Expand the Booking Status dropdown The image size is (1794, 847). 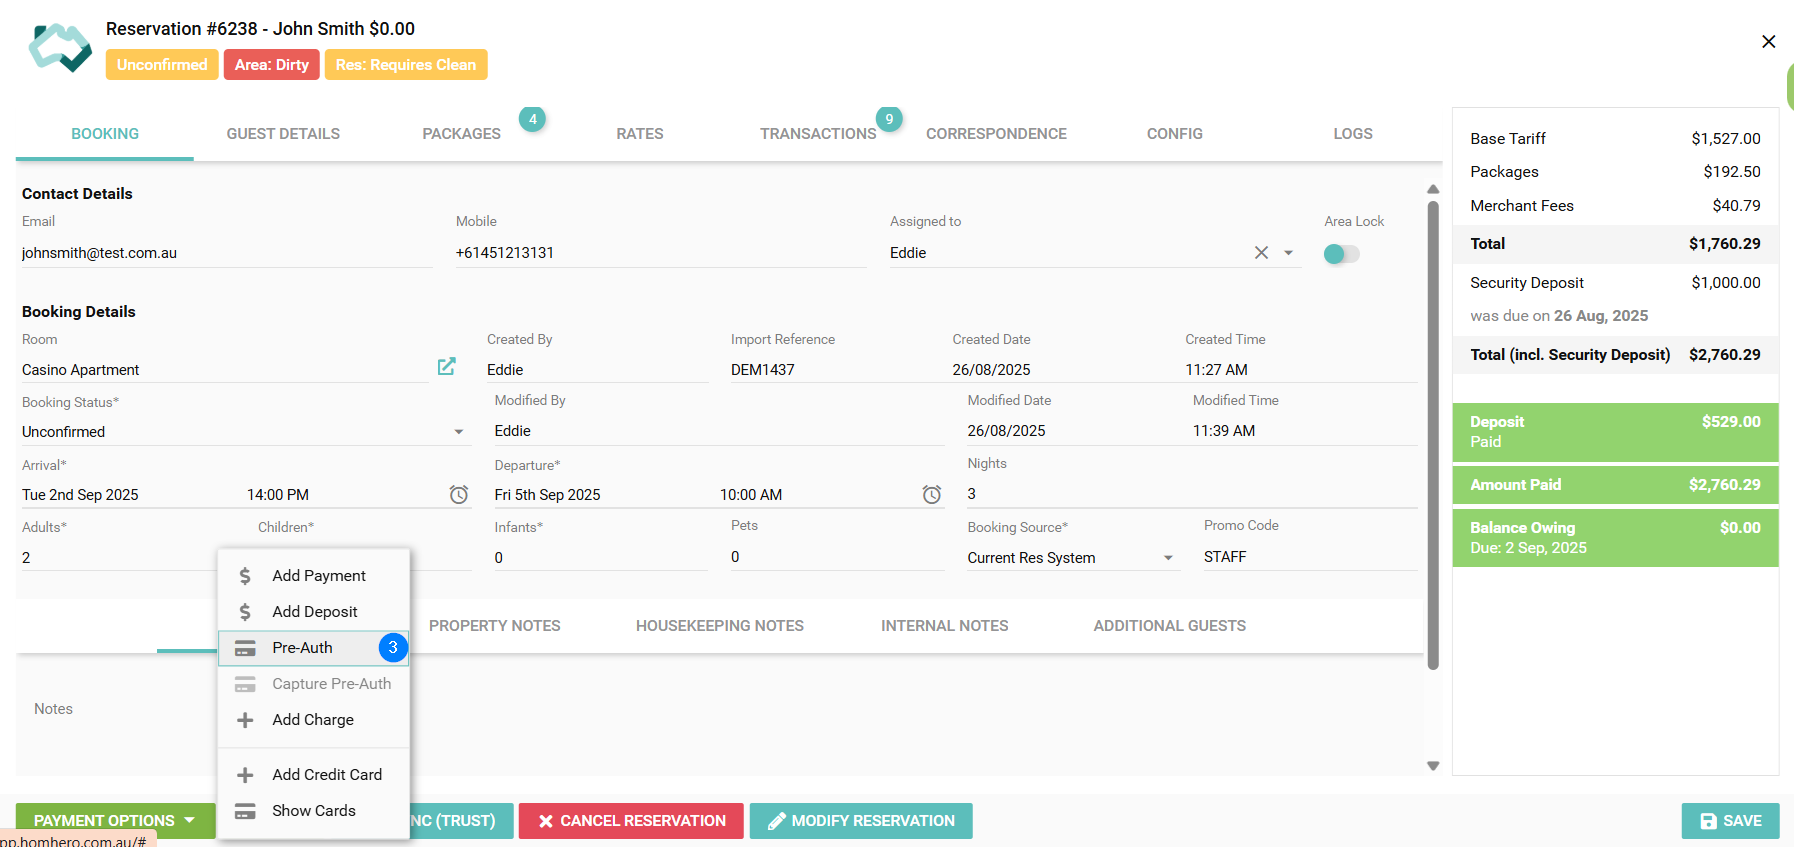(459, 432)
